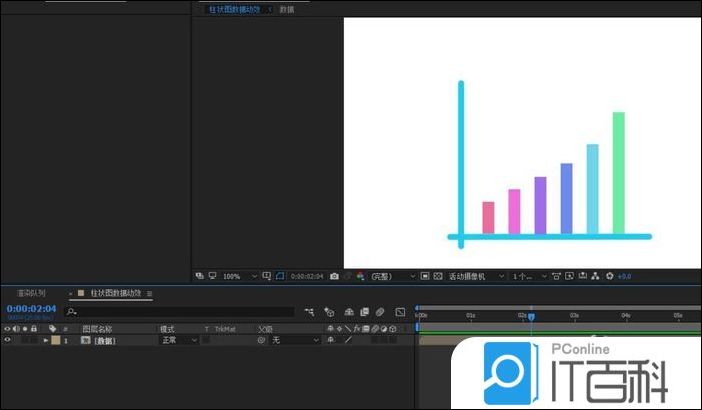
Task: Enable frame blending icon in timeline
Action: (364, 312)
